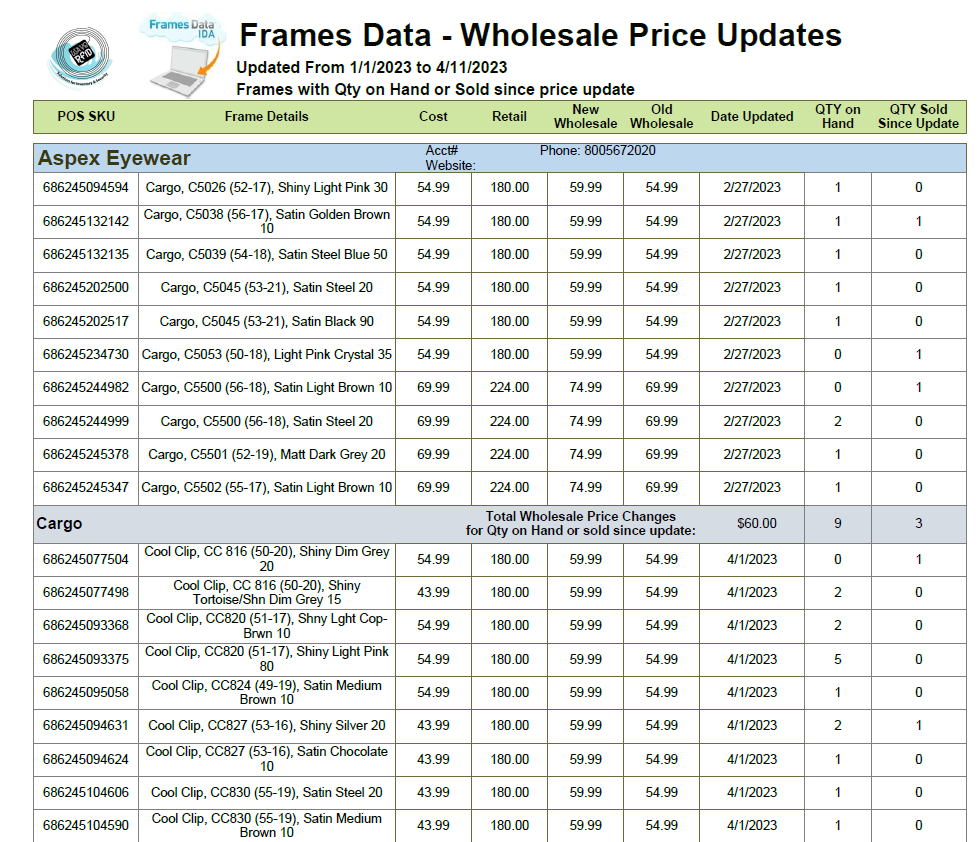The image size is (978, 842).
Task: Select Cool Clip CC 816 Shiny Dim Grey
Action: (266, 559)
